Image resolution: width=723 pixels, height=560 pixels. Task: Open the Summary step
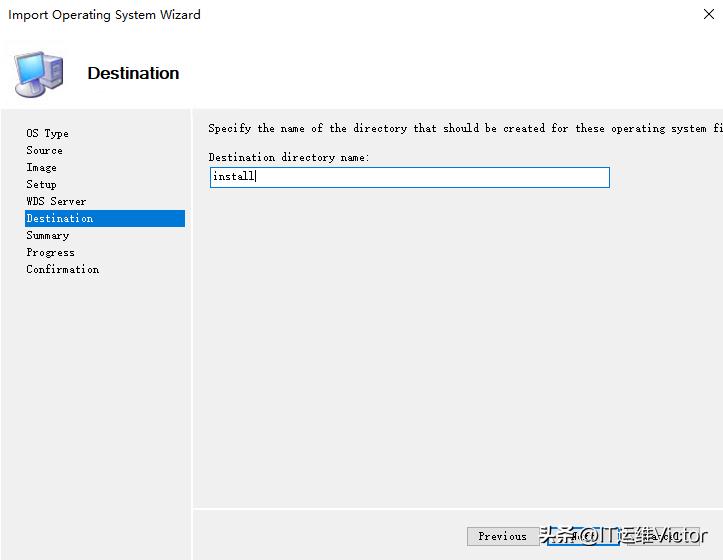click(x=47, y=235)
